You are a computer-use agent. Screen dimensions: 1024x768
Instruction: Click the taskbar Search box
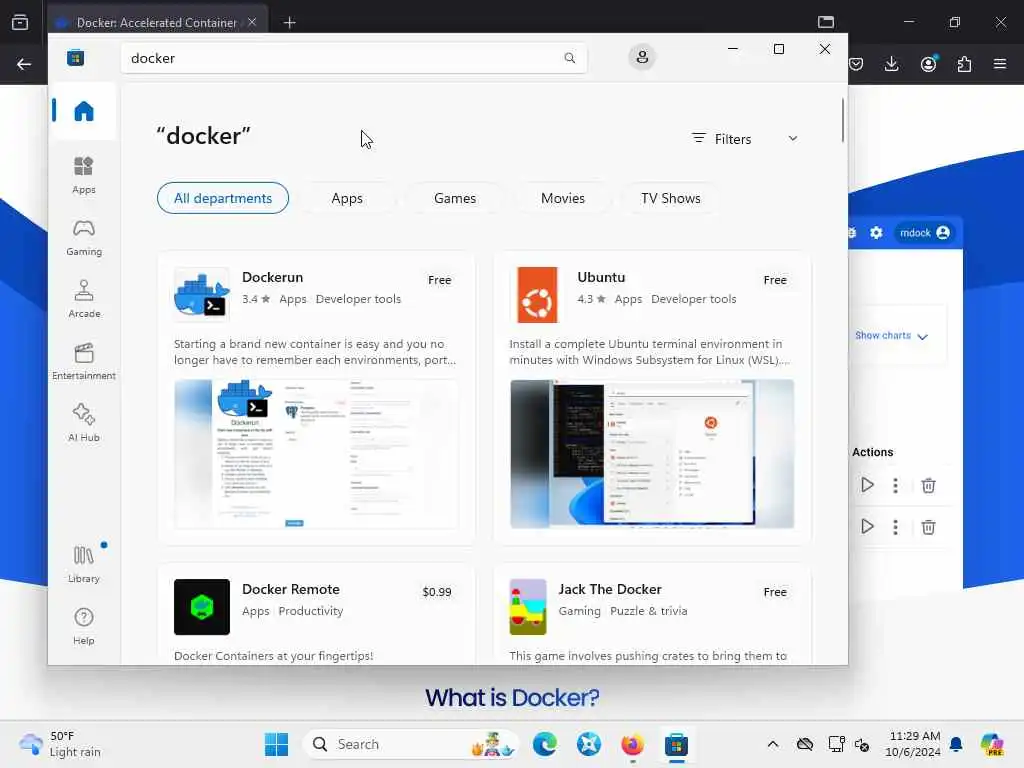tap(410, 744)
